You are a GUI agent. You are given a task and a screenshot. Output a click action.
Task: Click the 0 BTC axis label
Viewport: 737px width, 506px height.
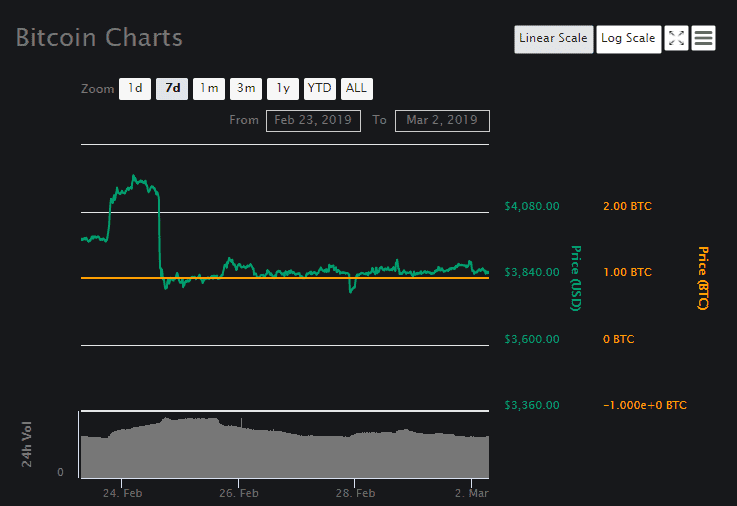(619, 339)
